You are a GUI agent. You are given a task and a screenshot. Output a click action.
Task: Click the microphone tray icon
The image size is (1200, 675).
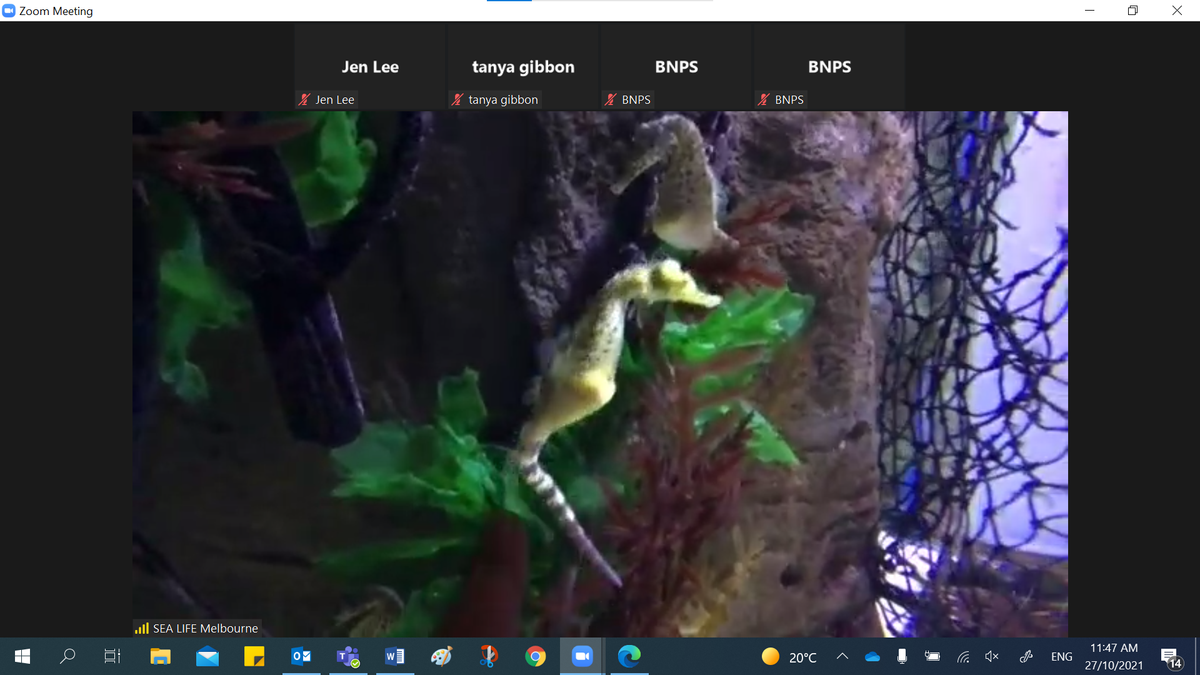pyautogui.click(x=902, y=657)
